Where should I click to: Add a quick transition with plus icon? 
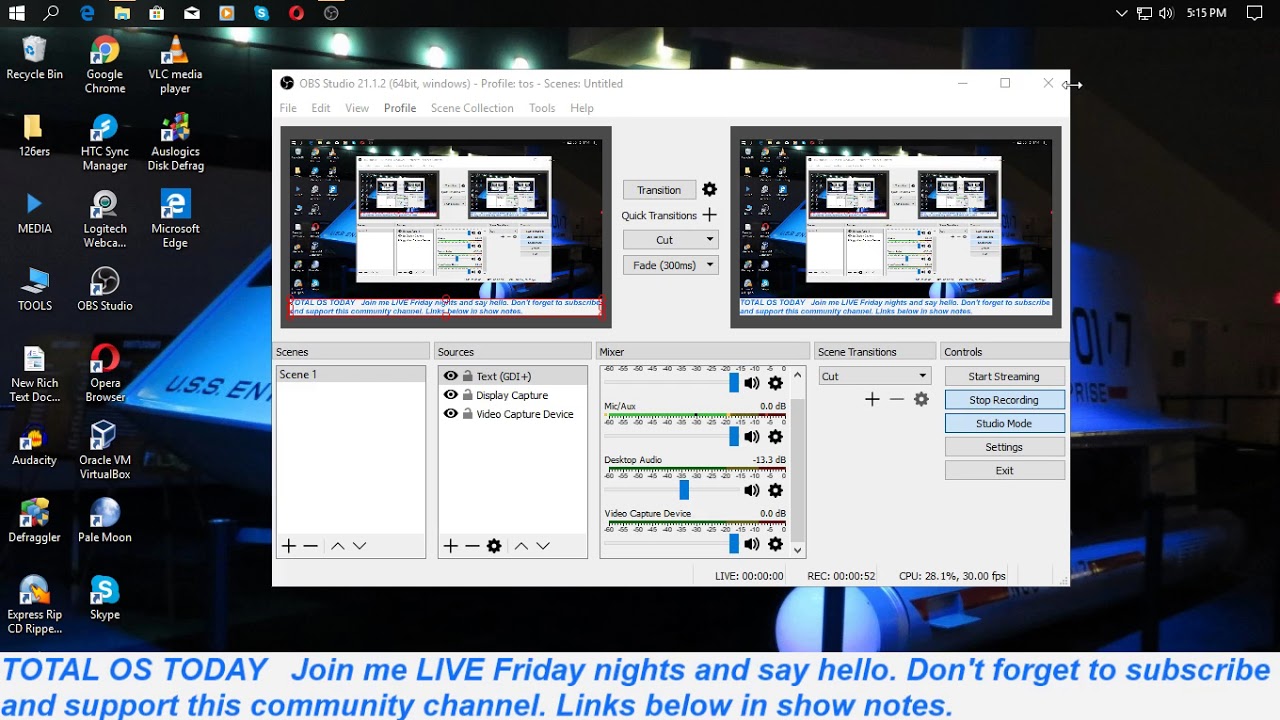pyautogui.click(x=709, y=215)
